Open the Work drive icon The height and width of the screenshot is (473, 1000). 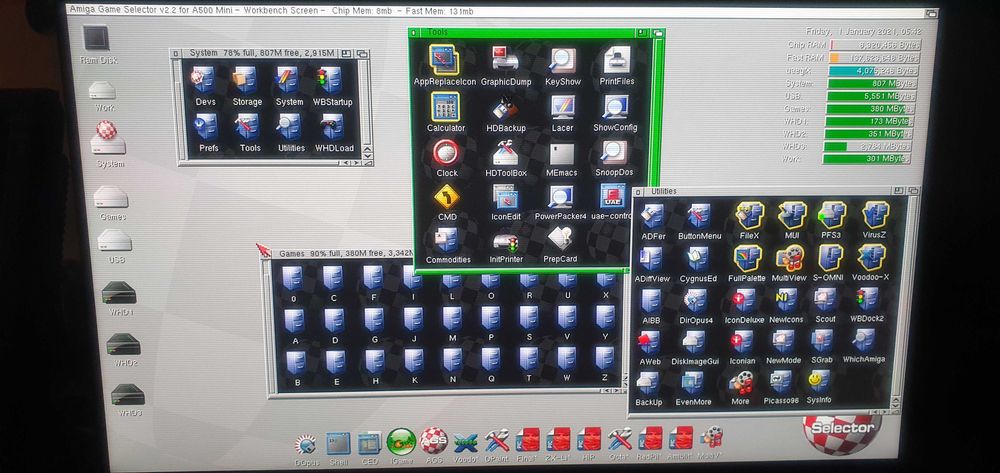point(103,91)
